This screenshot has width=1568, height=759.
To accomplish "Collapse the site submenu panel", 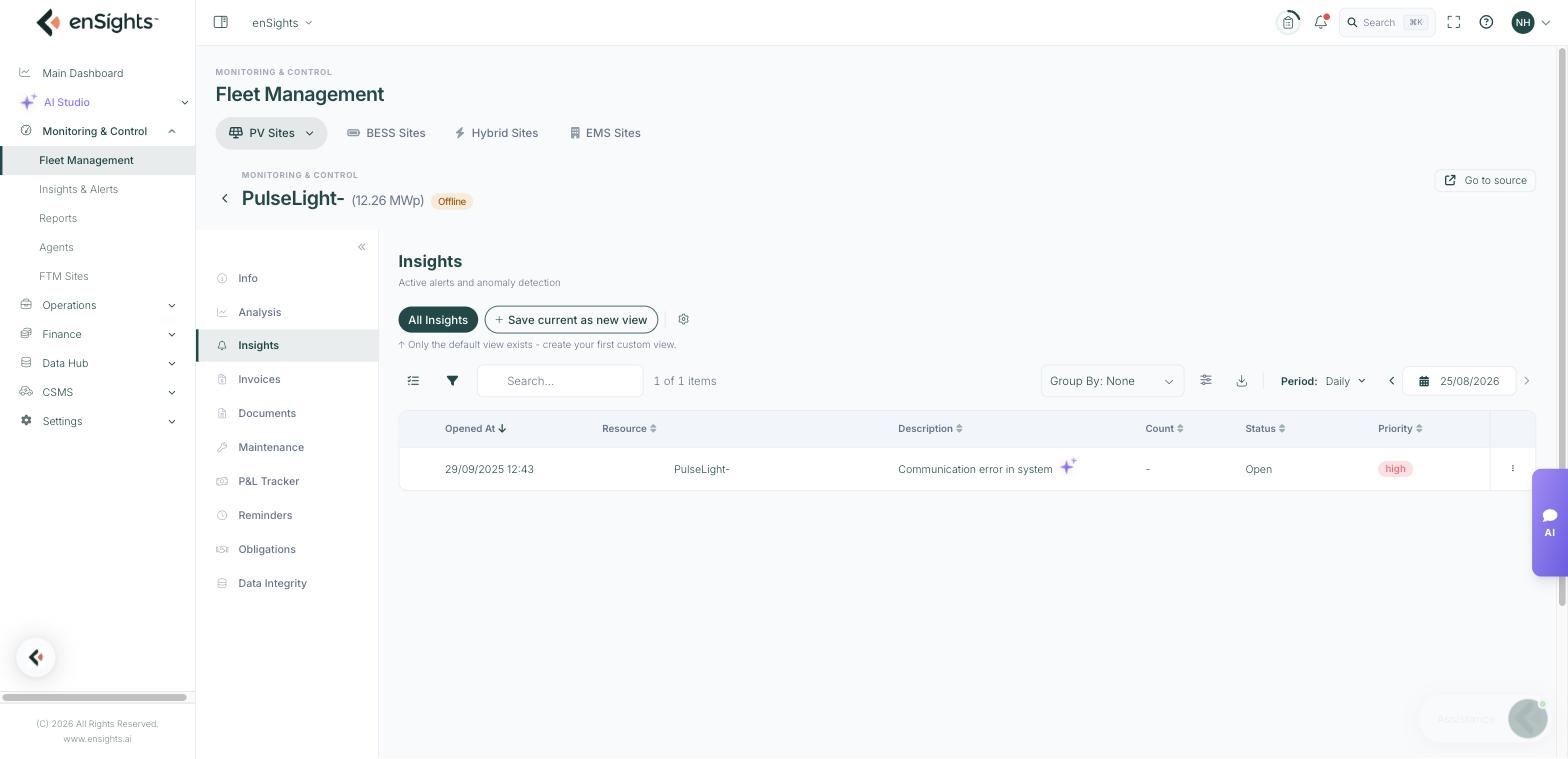I will tap(362, 247).
